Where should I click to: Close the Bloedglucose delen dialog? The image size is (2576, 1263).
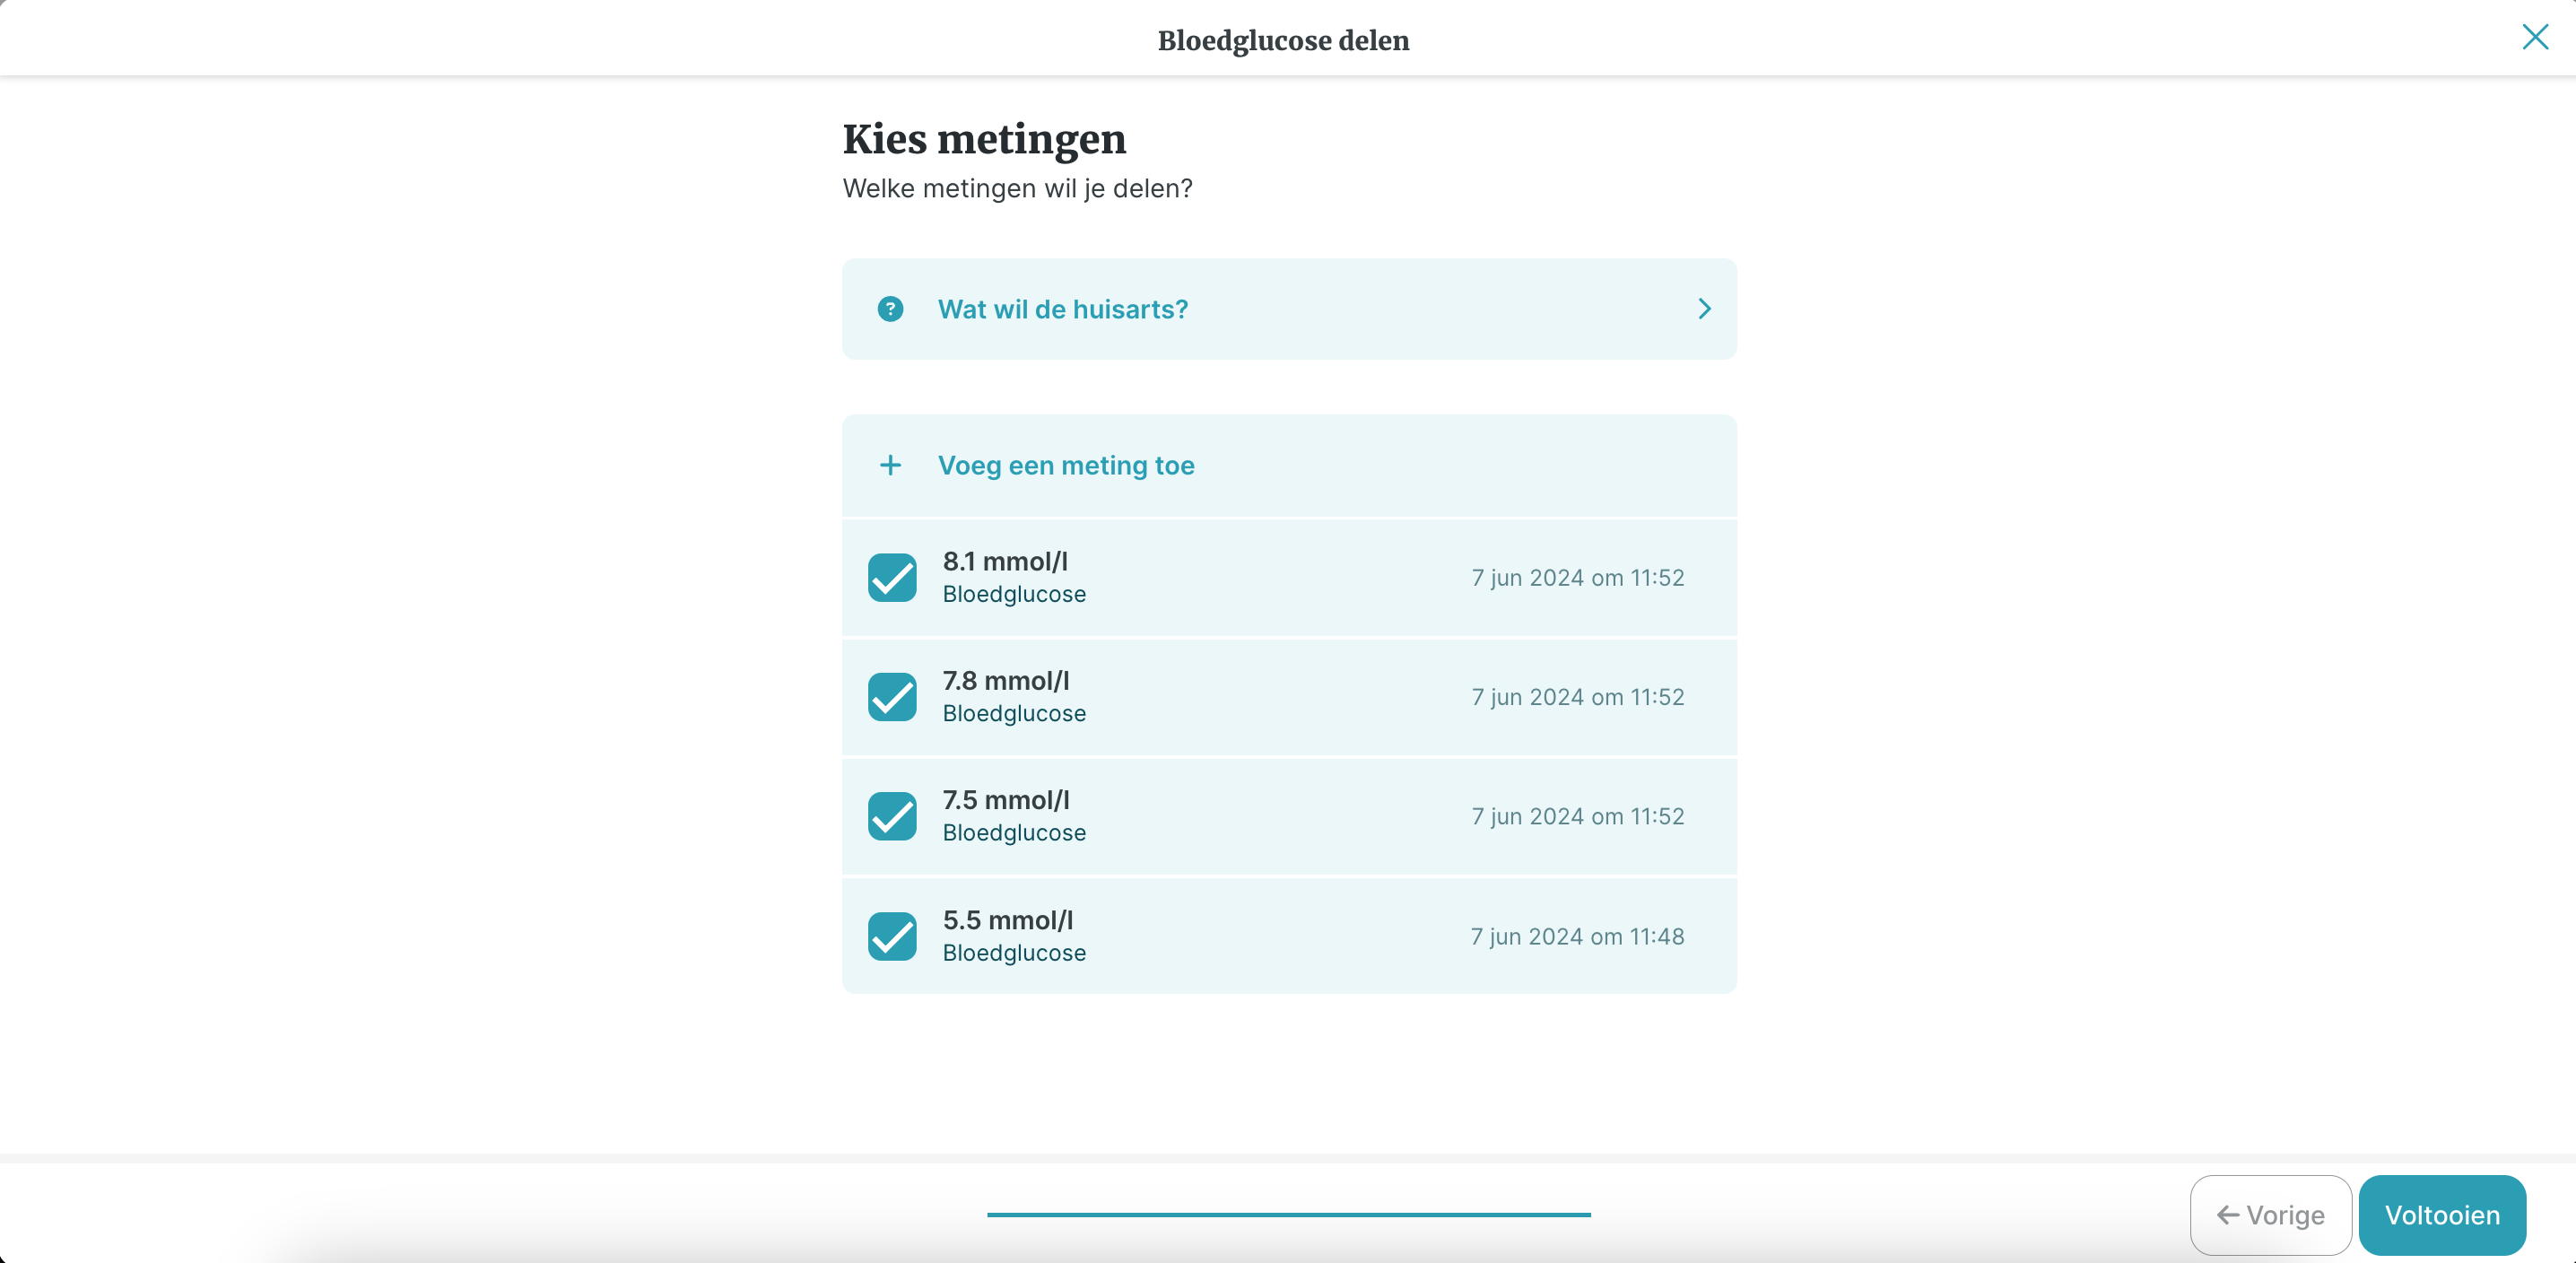point(2534,38)
